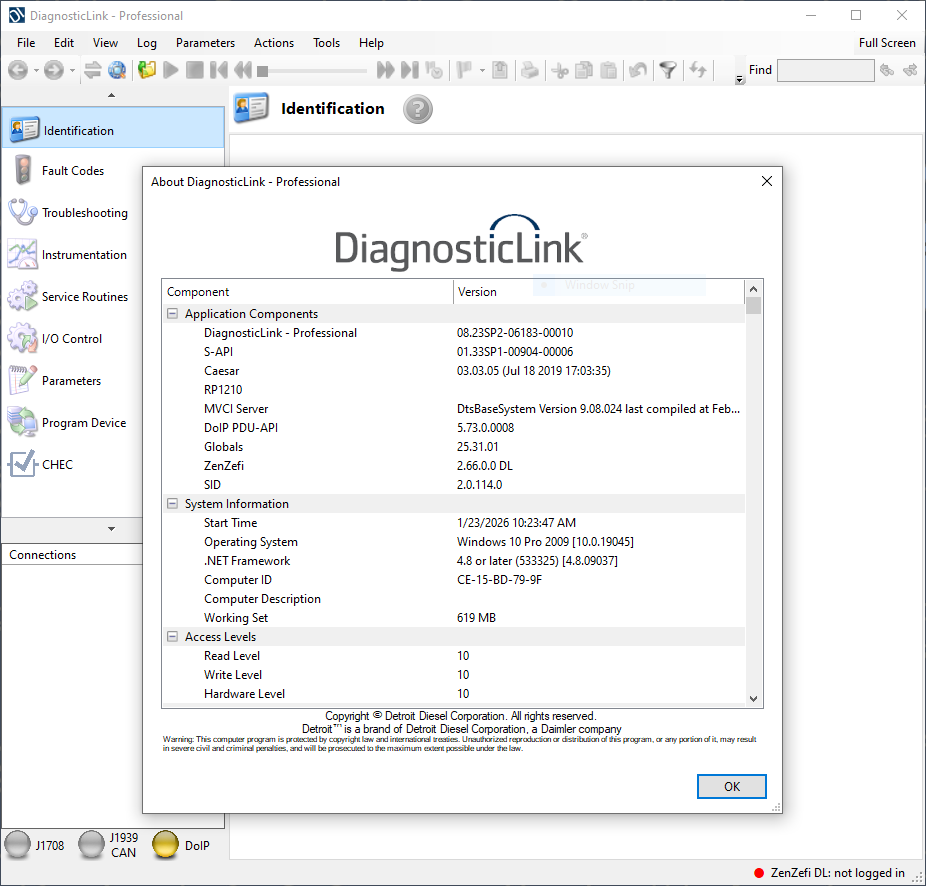Click inside the Find input field
The width and height of the screenshot is (926, 886).
click(825, 70)
